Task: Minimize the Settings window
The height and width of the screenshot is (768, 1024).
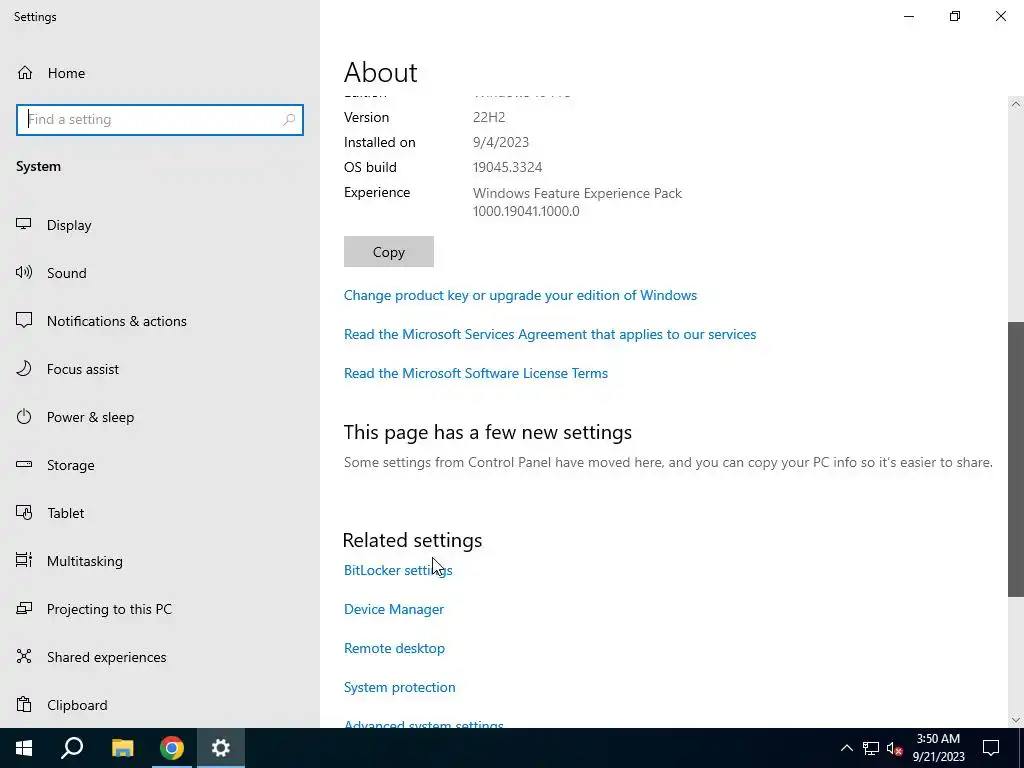Action: pyautogui.click(x=908, y=16)
